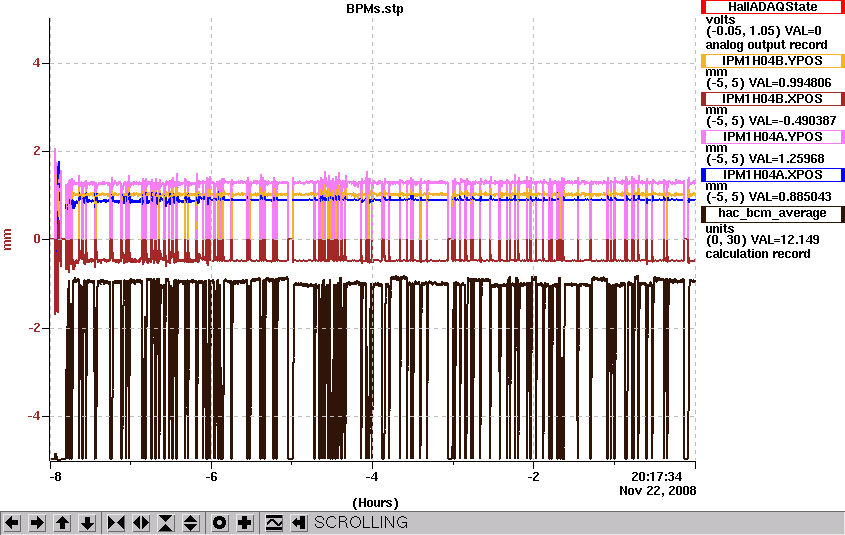The height and width of the screenshot is (535, 845).
Task: Click the VAL=0.994806 reading
Action: point(790,83)
